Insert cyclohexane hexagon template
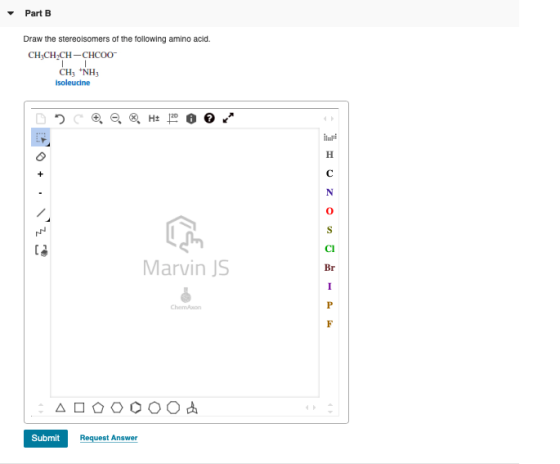 pos(117,408)
